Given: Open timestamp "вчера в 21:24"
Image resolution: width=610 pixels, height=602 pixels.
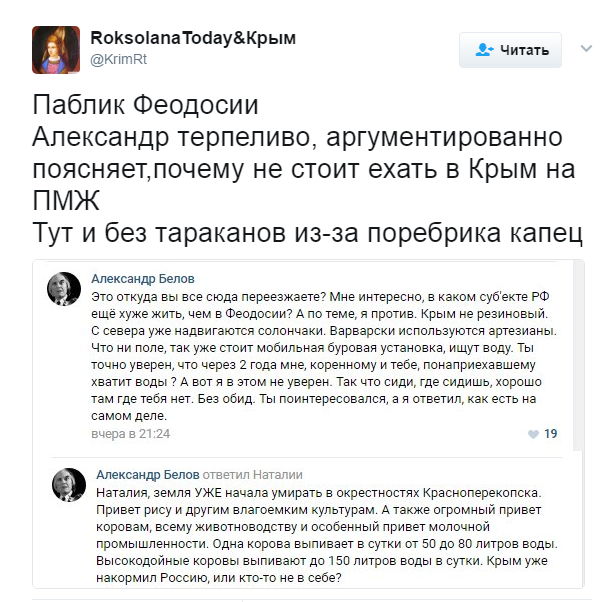Looking at the screenshot, I should [130, 434].
